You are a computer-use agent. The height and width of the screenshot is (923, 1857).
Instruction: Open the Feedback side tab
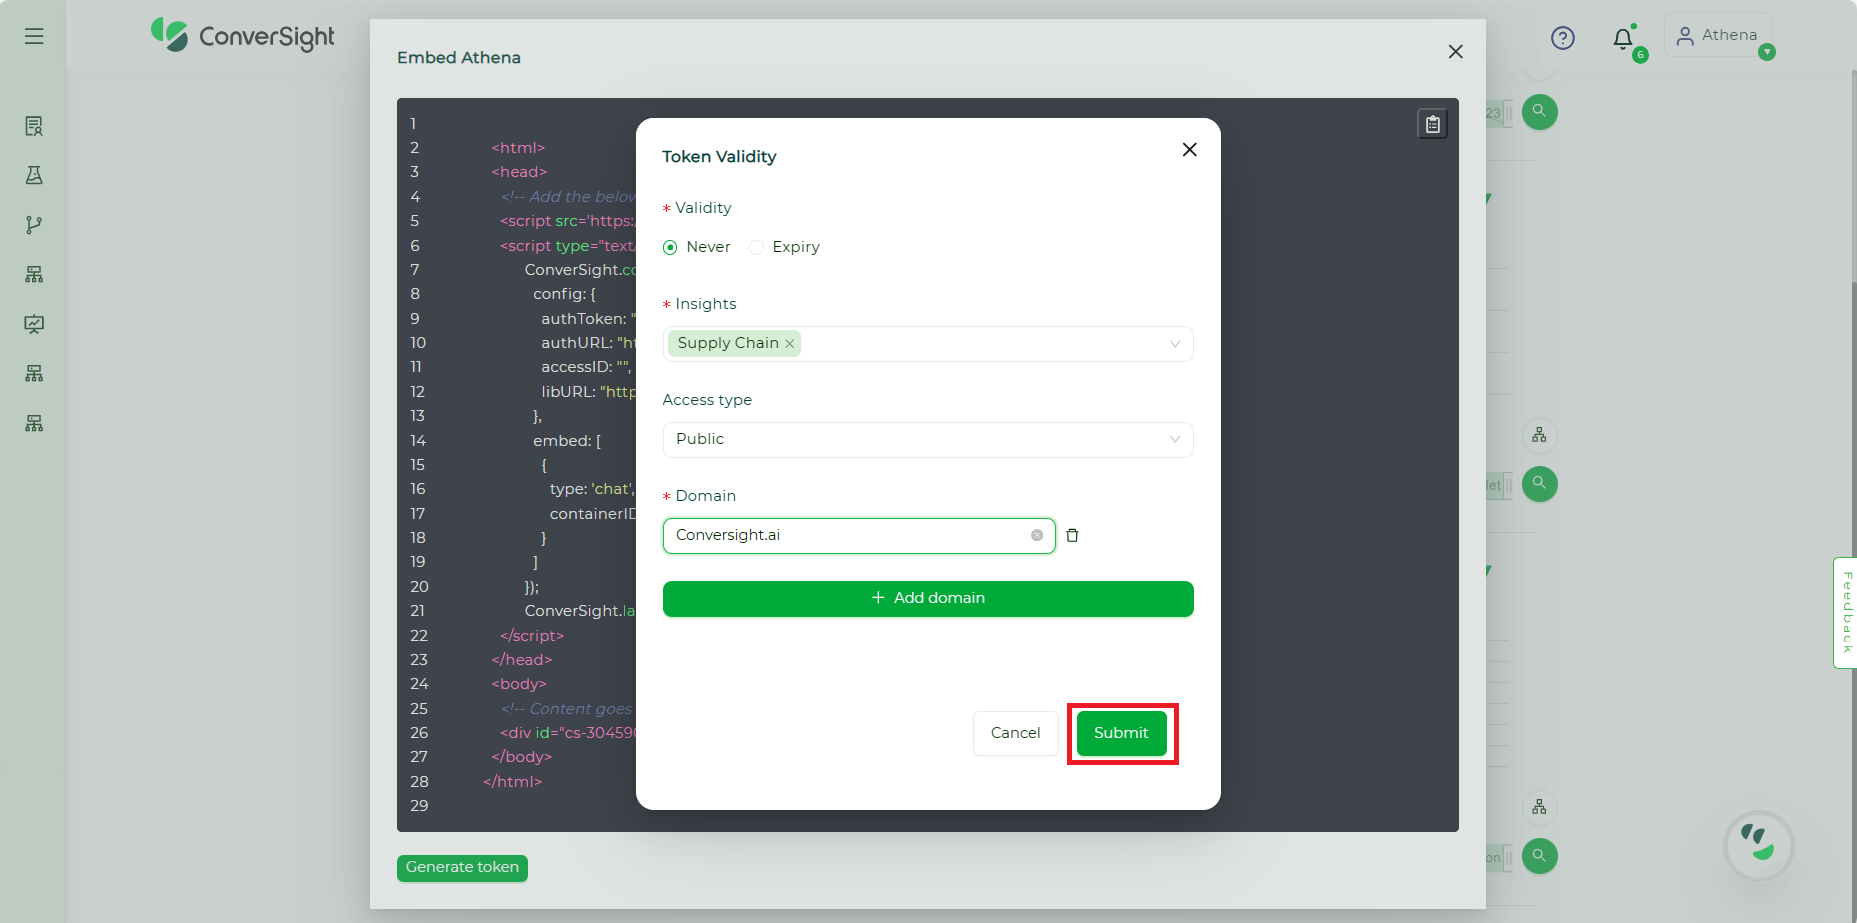1846,613
